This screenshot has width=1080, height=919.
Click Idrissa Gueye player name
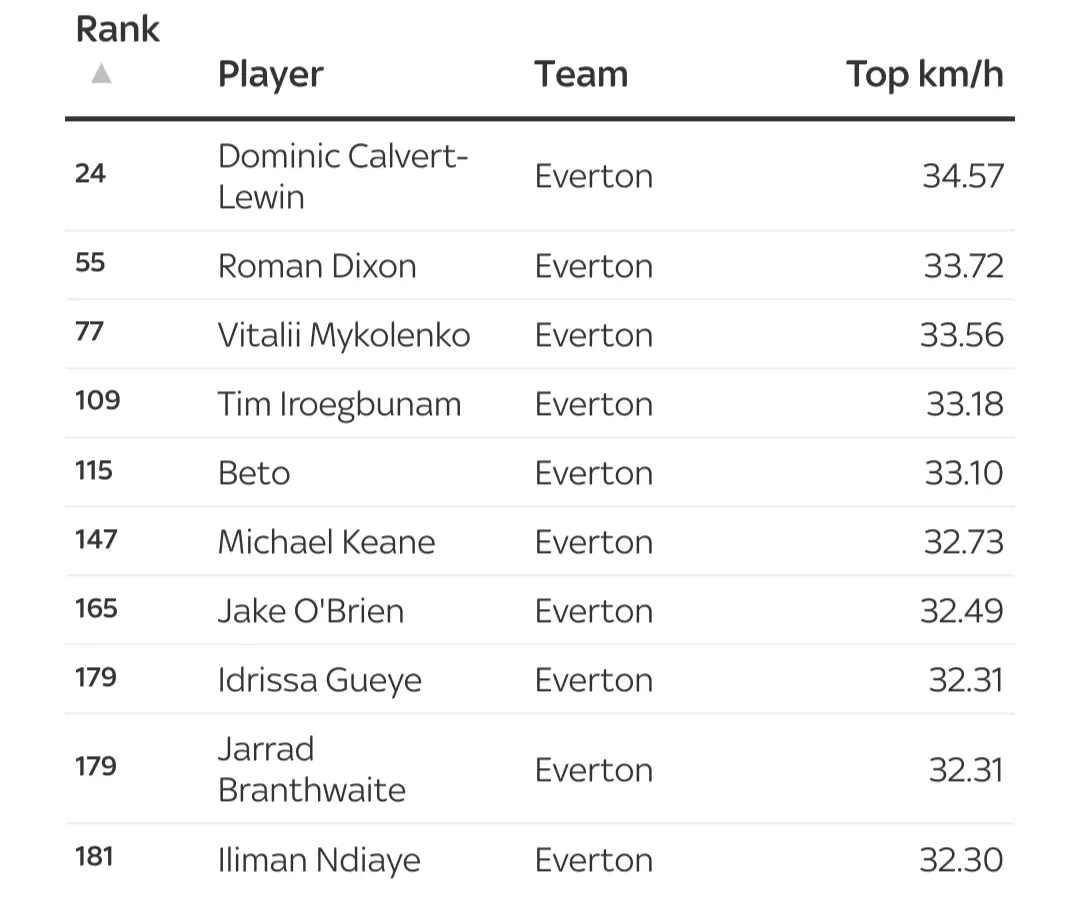pyautogui.click(x=319, y=680)
